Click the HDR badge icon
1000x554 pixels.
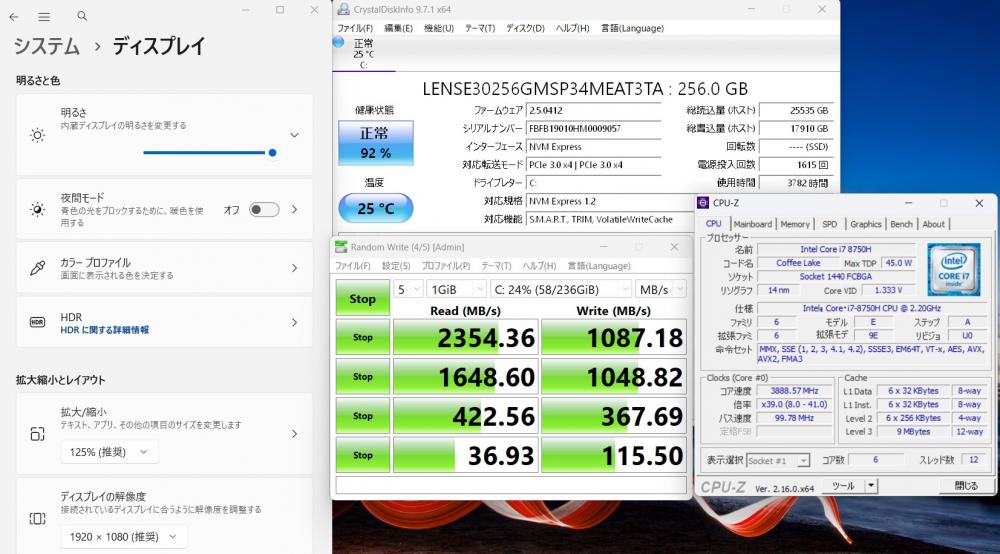(37, 322)
